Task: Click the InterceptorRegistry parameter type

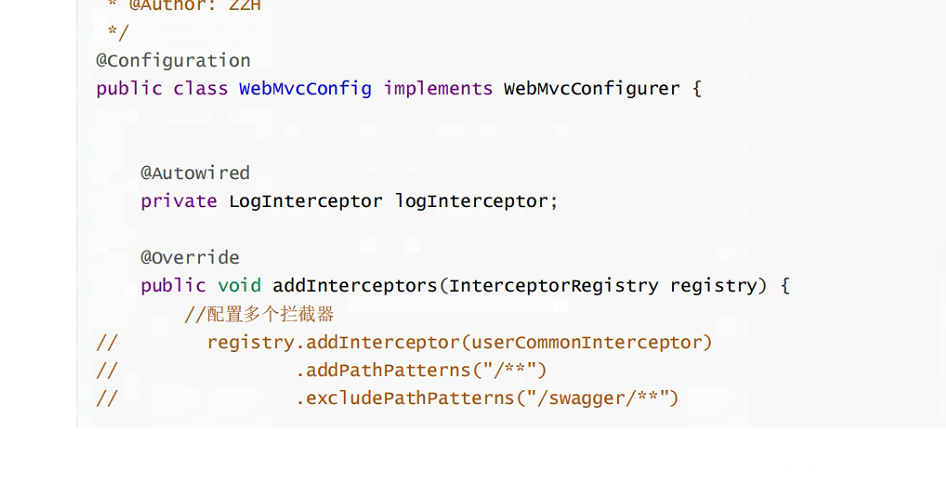Action: pos(553,286)
